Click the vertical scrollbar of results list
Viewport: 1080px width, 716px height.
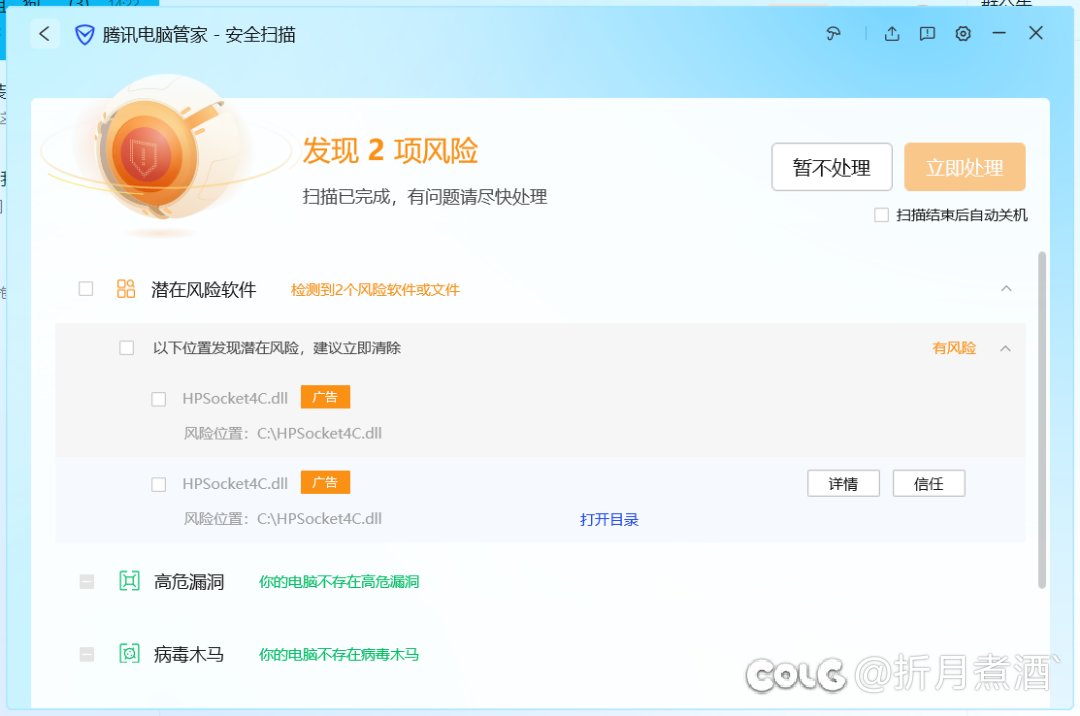click(x=1042, y=420)
